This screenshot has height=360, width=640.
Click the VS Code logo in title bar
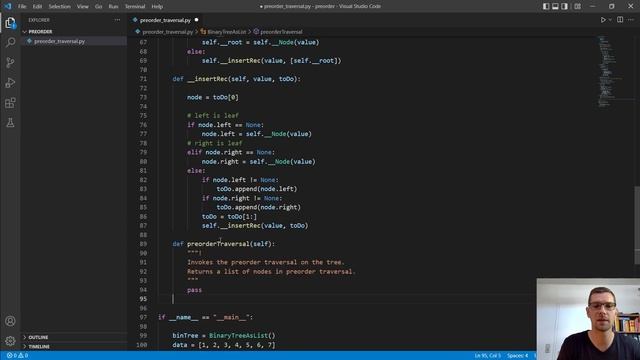click(x=8, y=6)
